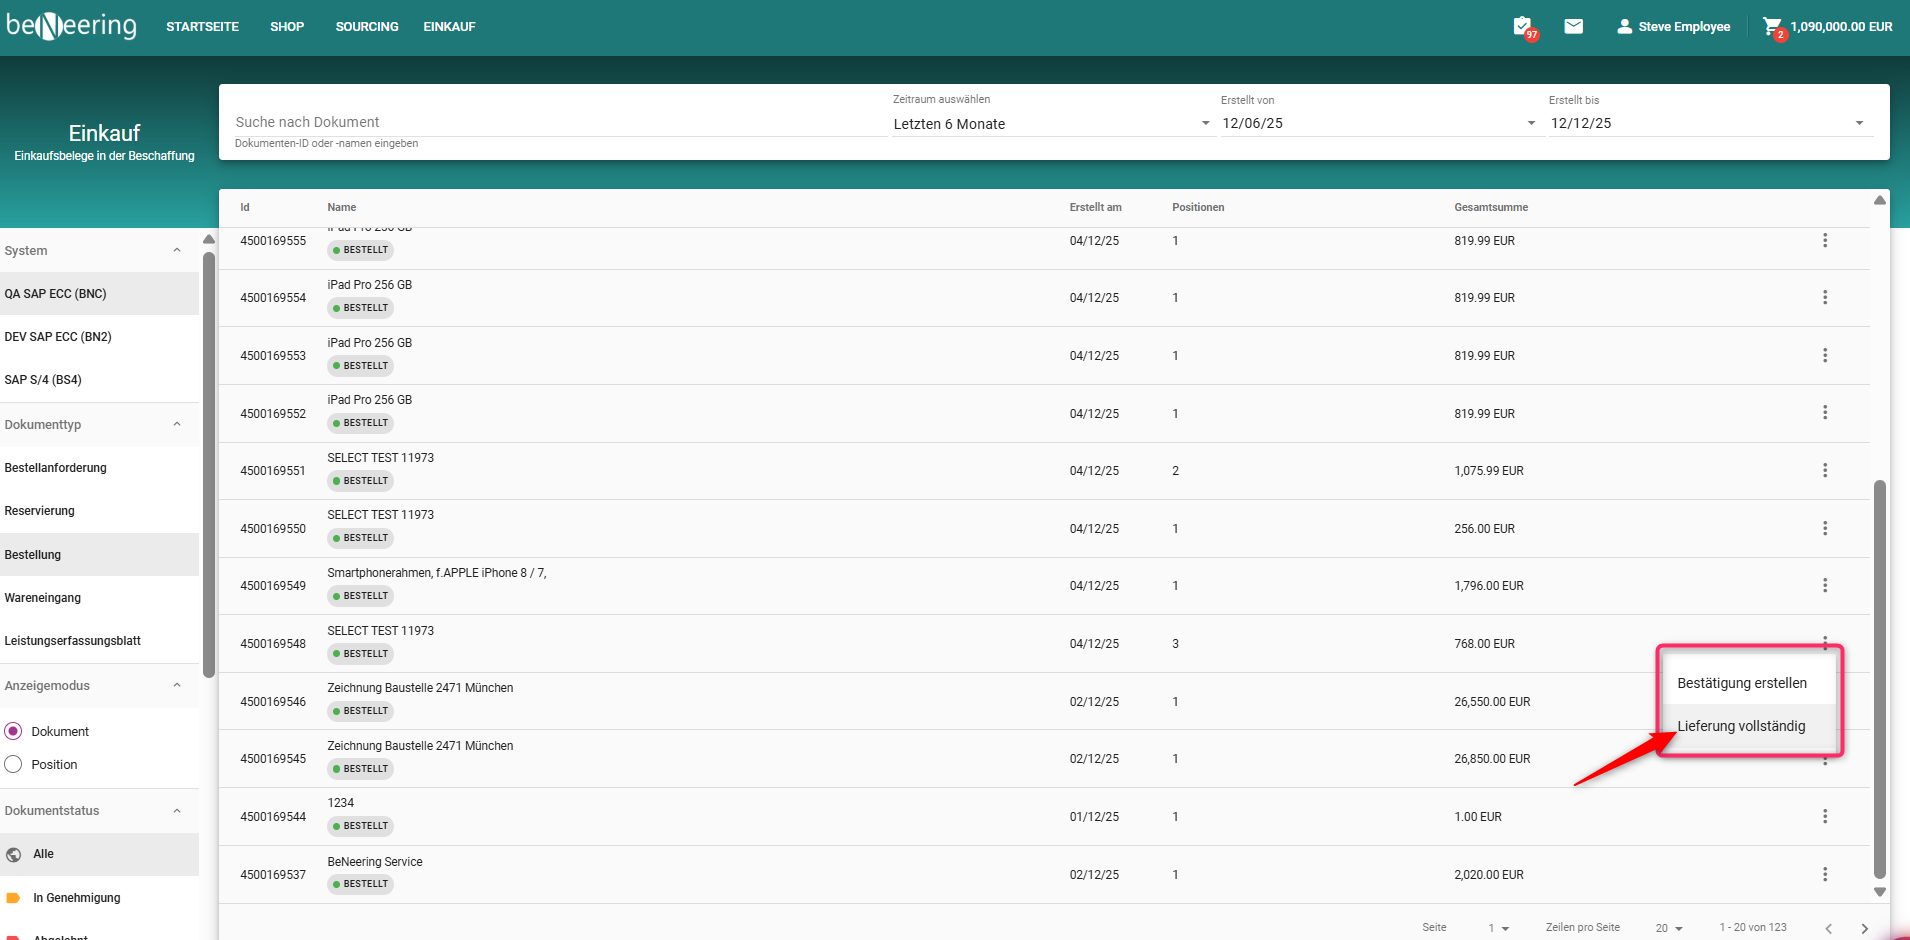Open row menu for order 4500169553
The width and height of the screenshot is (1910, 940).
point(1825,355)
